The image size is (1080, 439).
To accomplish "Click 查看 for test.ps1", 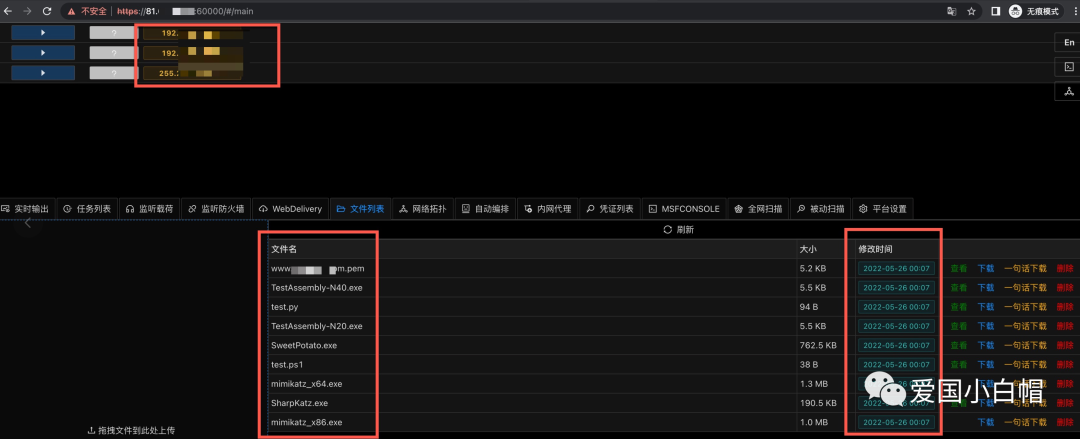I will pos(959,365).
